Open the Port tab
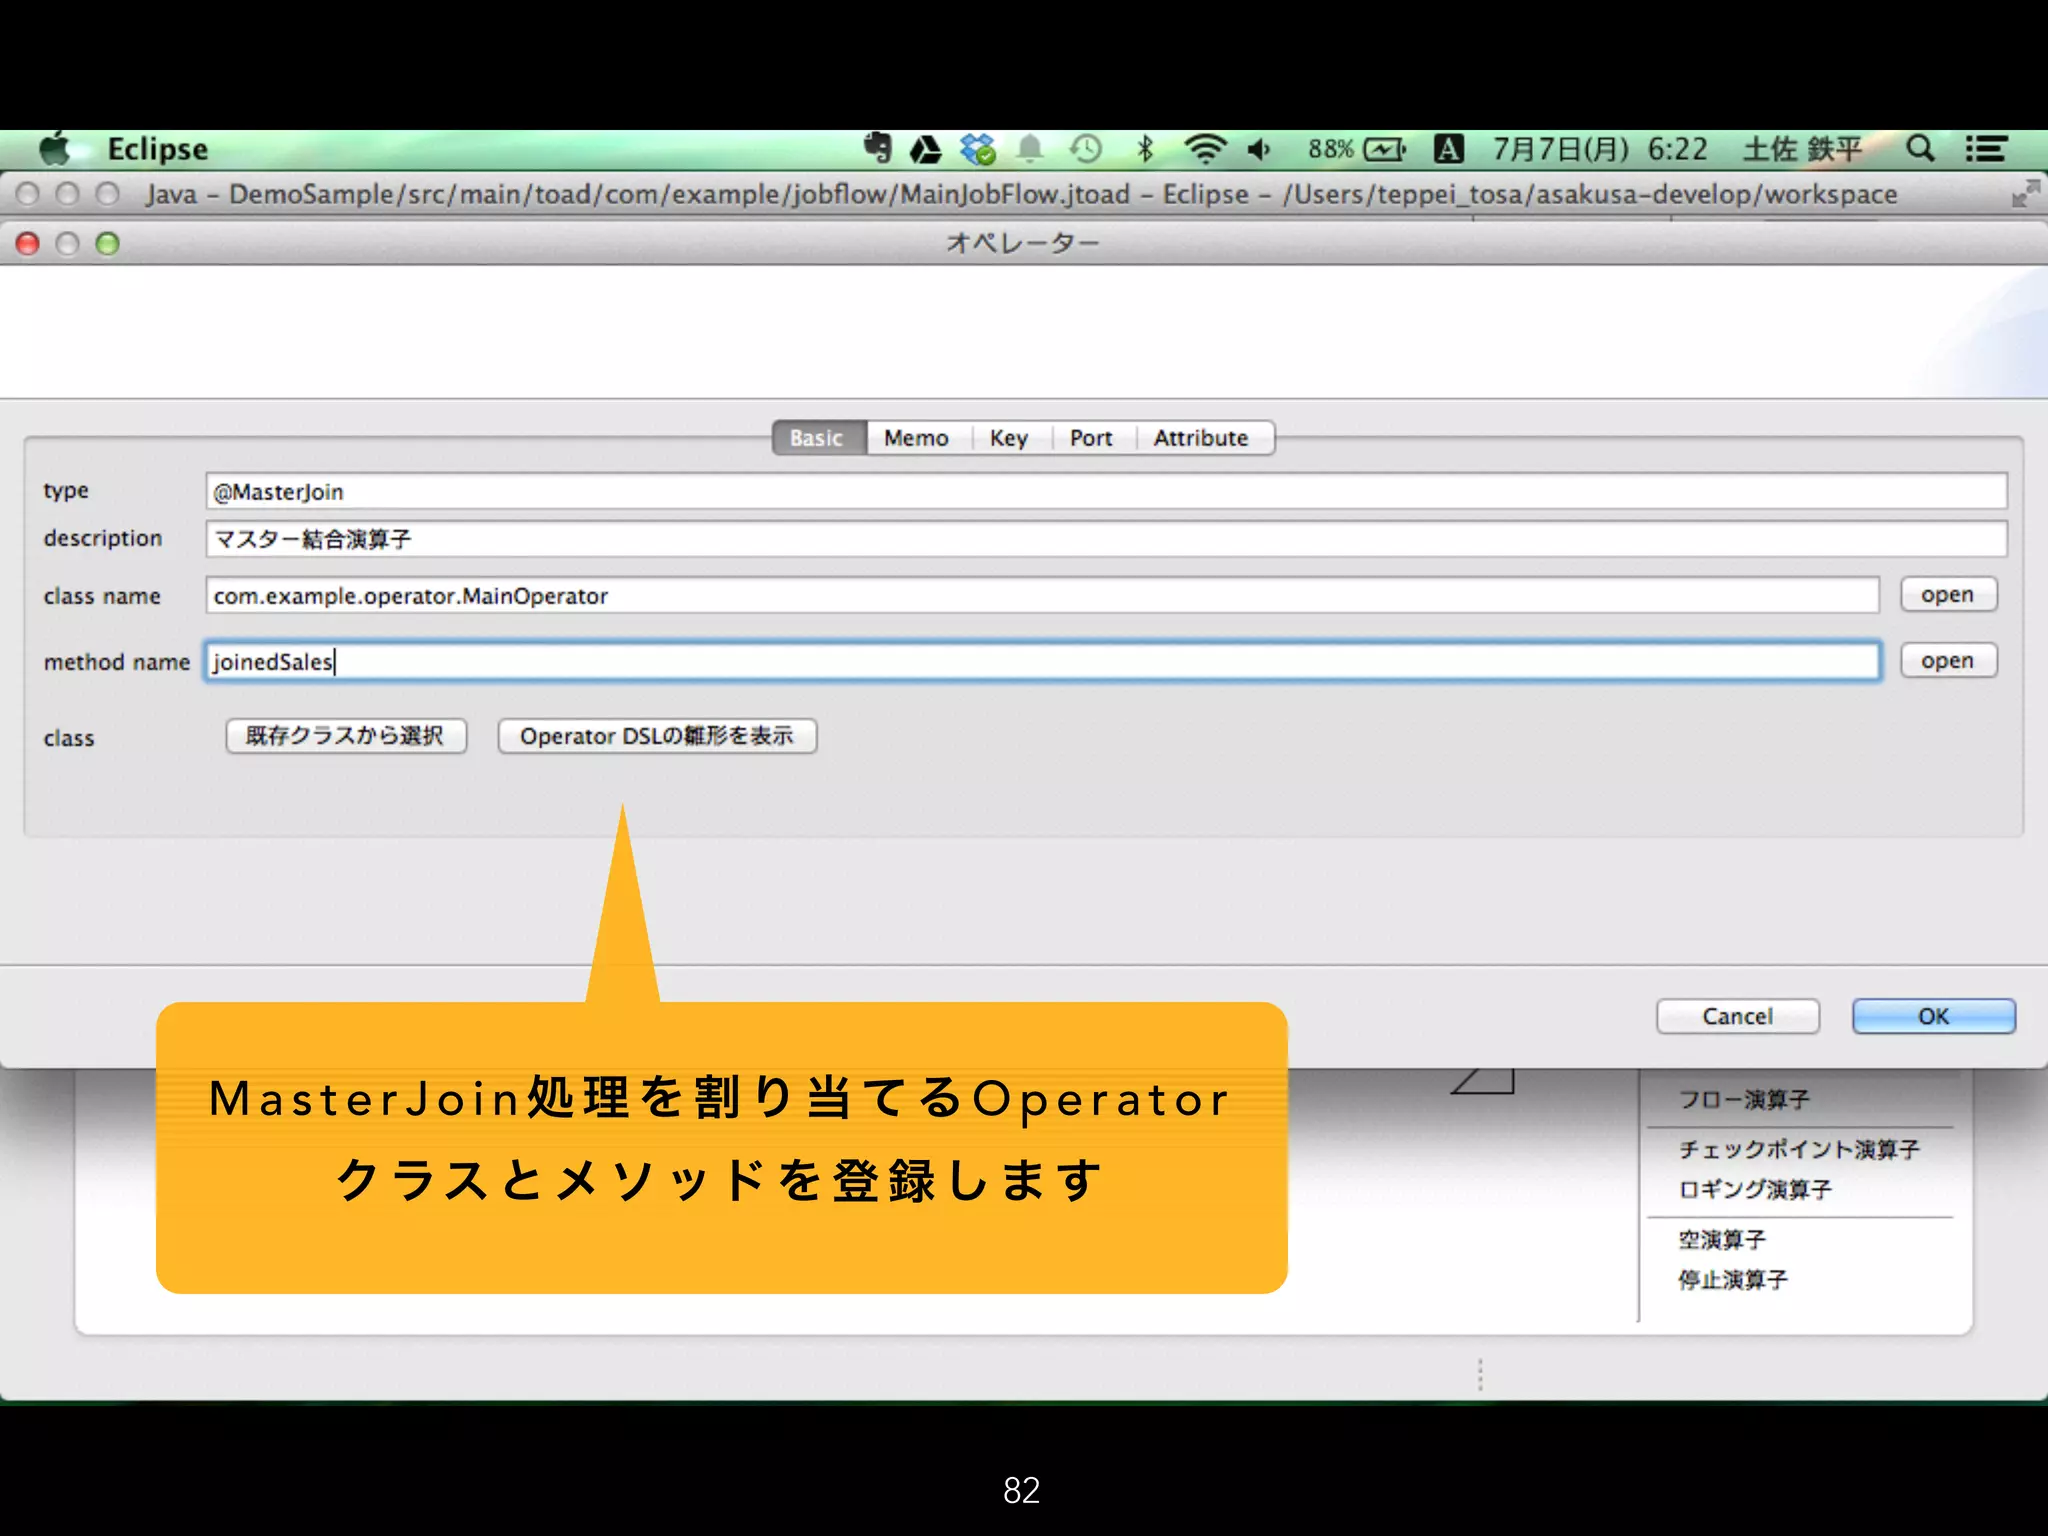Screen dimensions: 2048x1536 (x=1090, y=438)
